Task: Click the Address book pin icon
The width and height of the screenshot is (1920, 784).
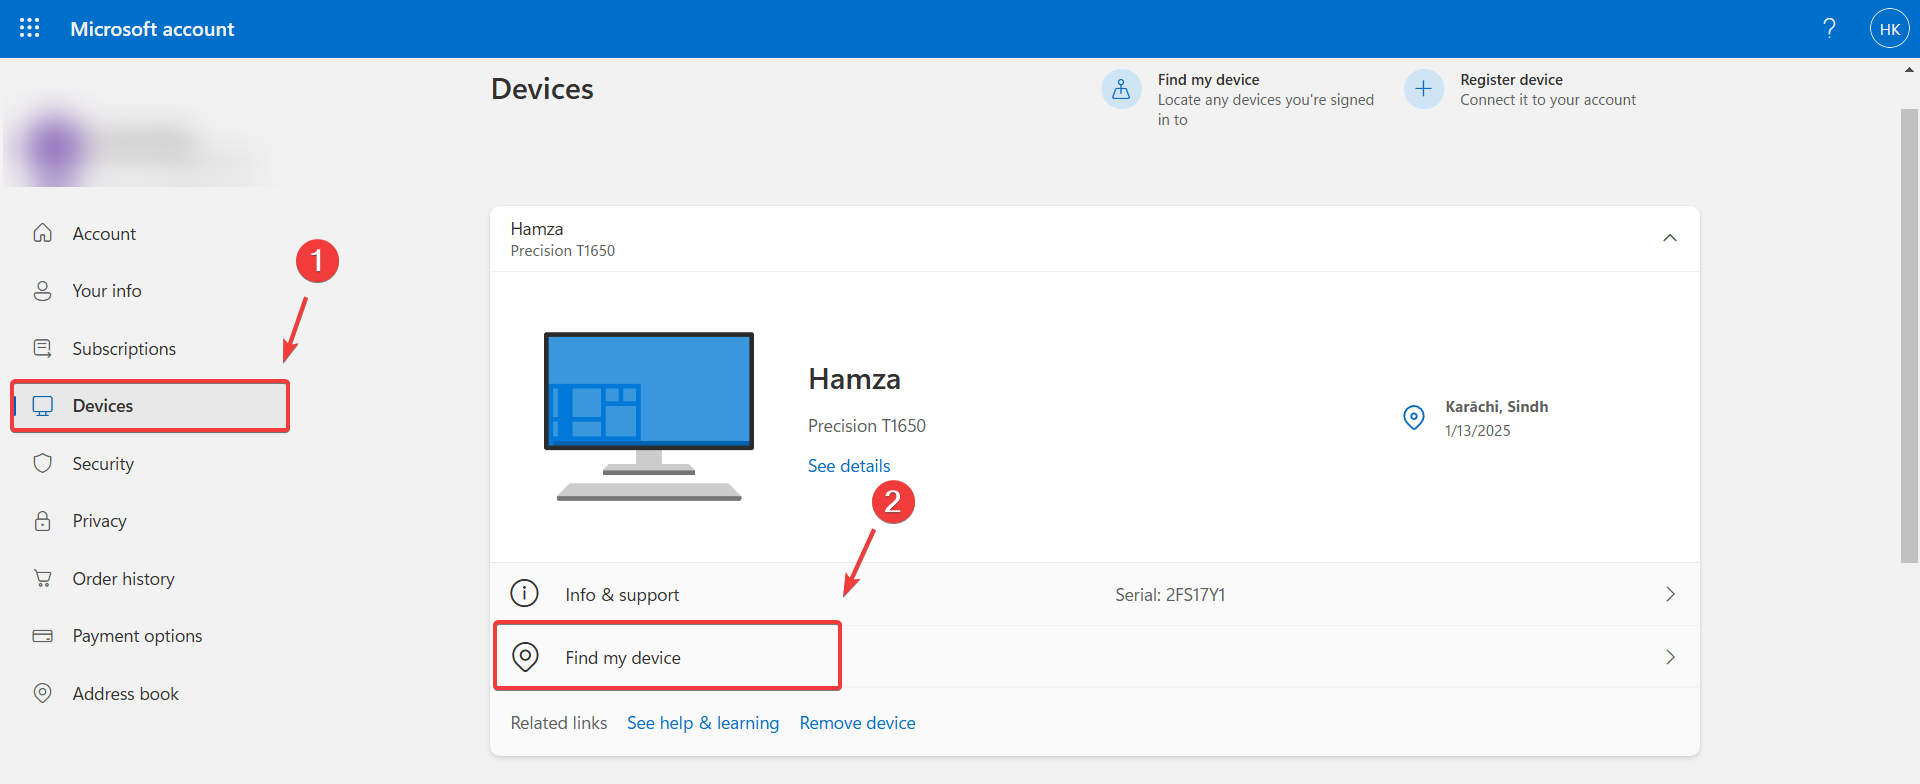Action: tap(42, 693)
